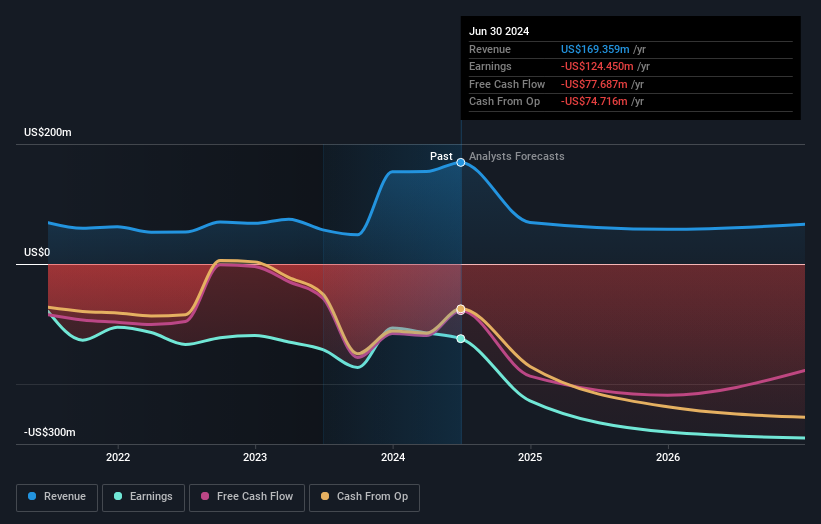Click the US$169.359m revenue value
This screenshot has height=524, width=821.
point(595,49)
